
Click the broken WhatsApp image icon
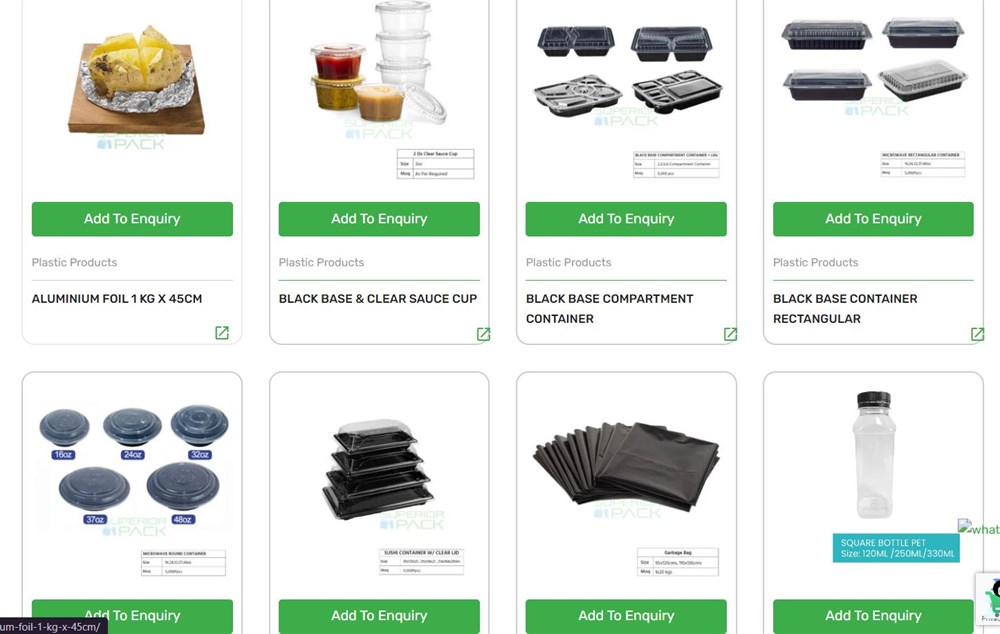pyautogui.click(x=979, y=527)
